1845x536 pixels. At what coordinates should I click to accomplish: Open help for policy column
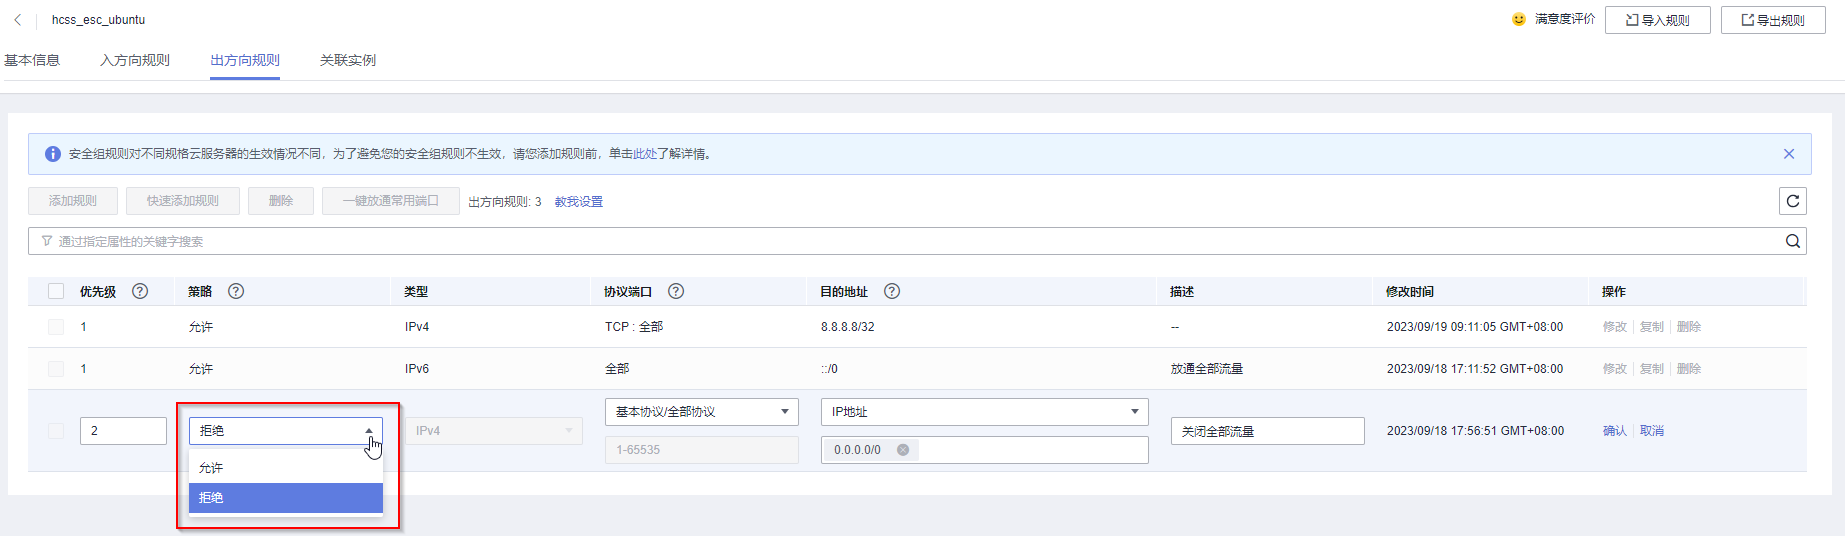click(236, 291)
